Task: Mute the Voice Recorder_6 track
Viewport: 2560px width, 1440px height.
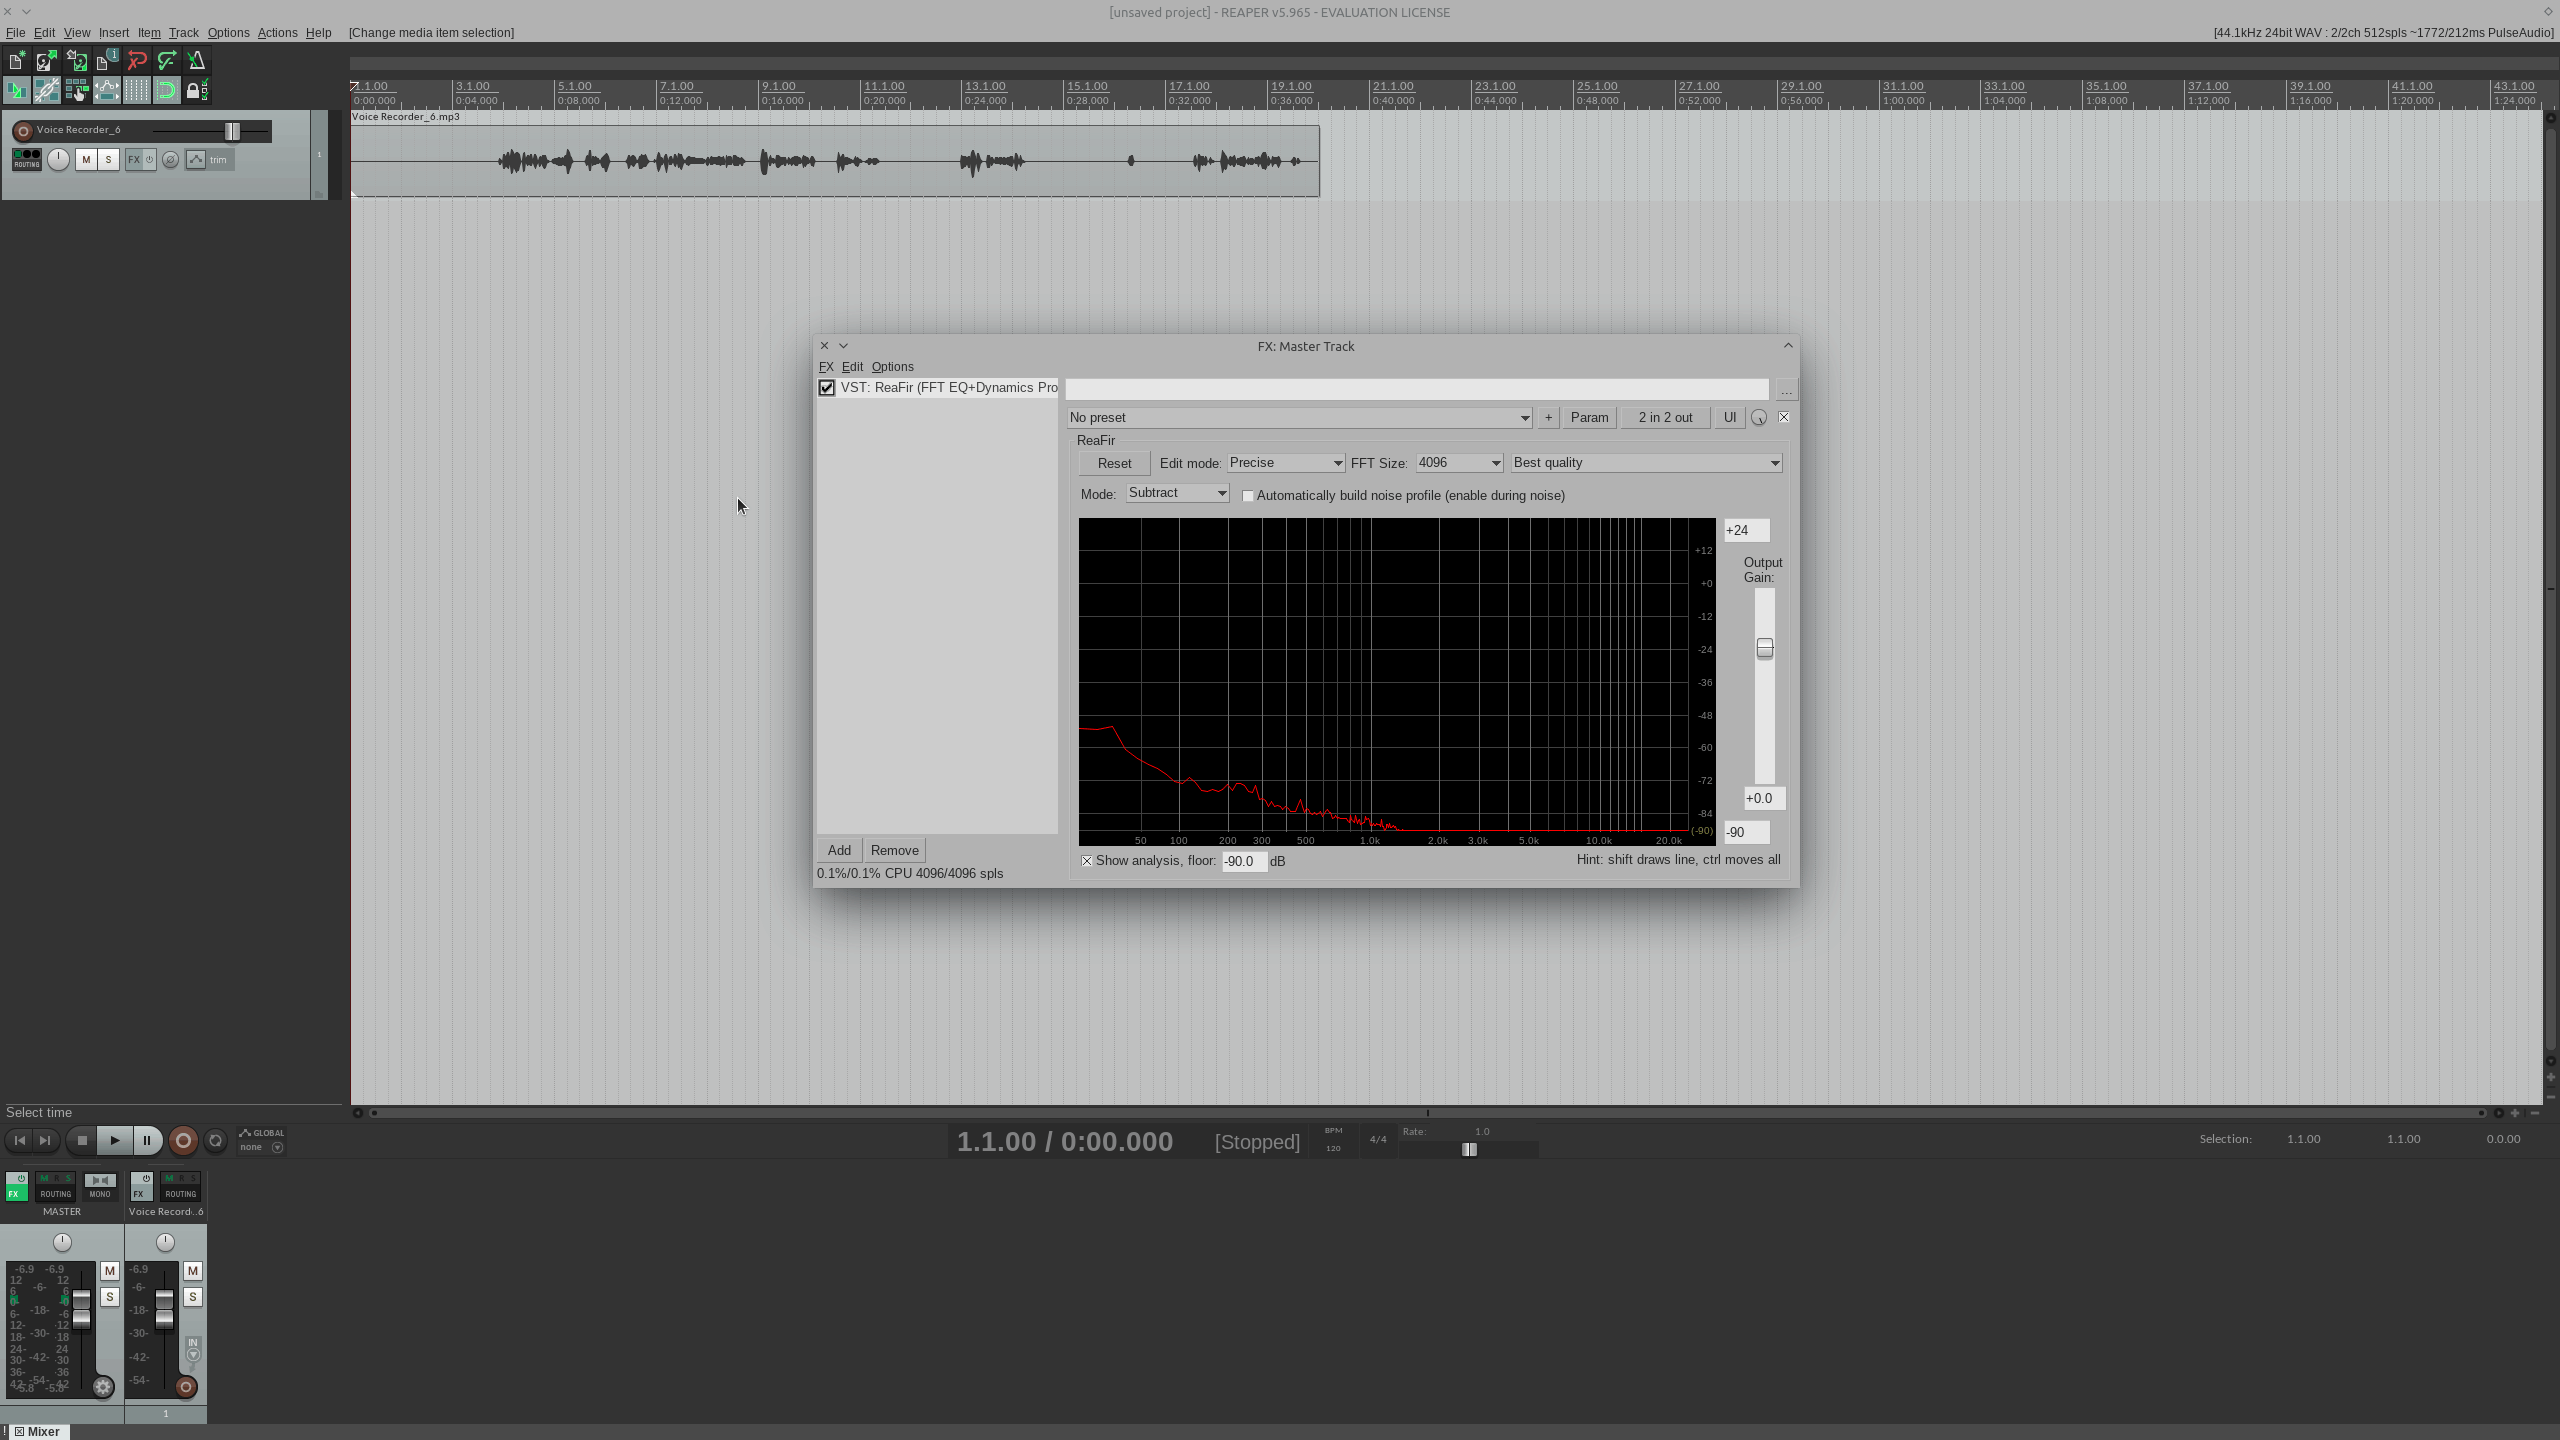Action: [87, 159]
